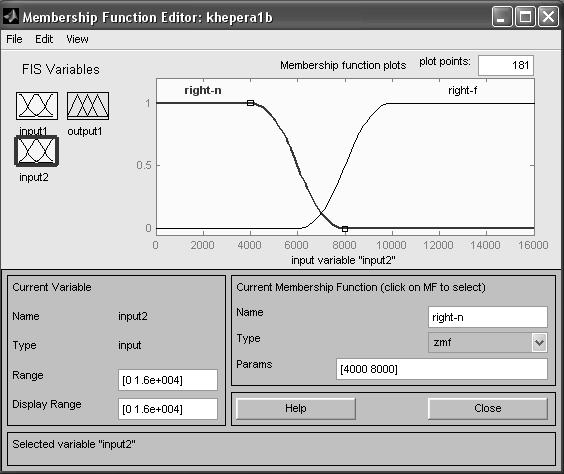The width and height of the screenshot is (564, 474).
Task: Open the membership function Type dropdown
Action: pyautogui.click(x=488, y=342)
